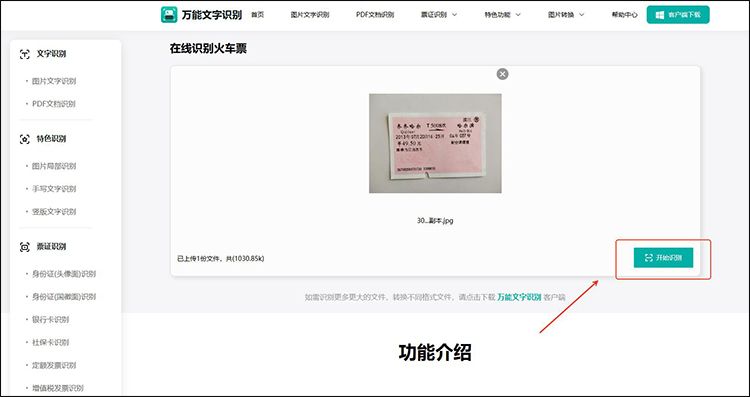
Task: Click the 票证识别 section icon in sidebar
Action: 24,247
